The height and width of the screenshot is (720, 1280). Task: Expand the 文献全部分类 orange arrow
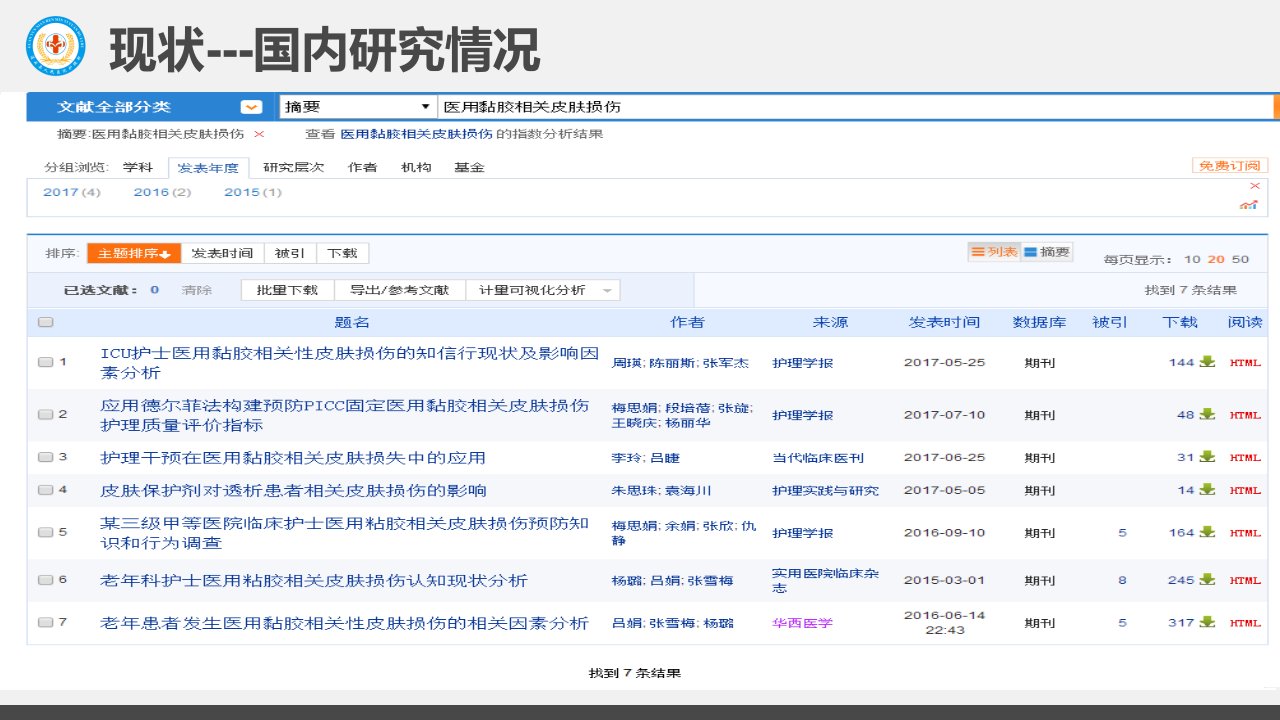pos(252,107)
